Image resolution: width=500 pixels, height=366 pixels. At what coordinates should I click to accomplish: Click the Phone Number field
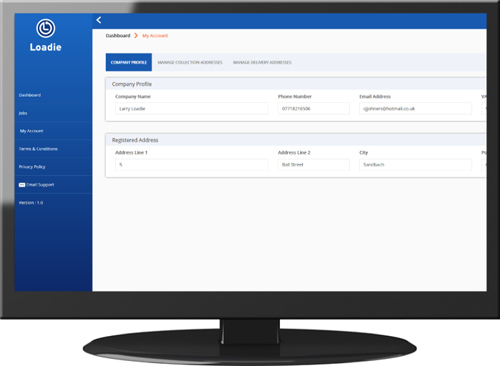click(314, 109)
